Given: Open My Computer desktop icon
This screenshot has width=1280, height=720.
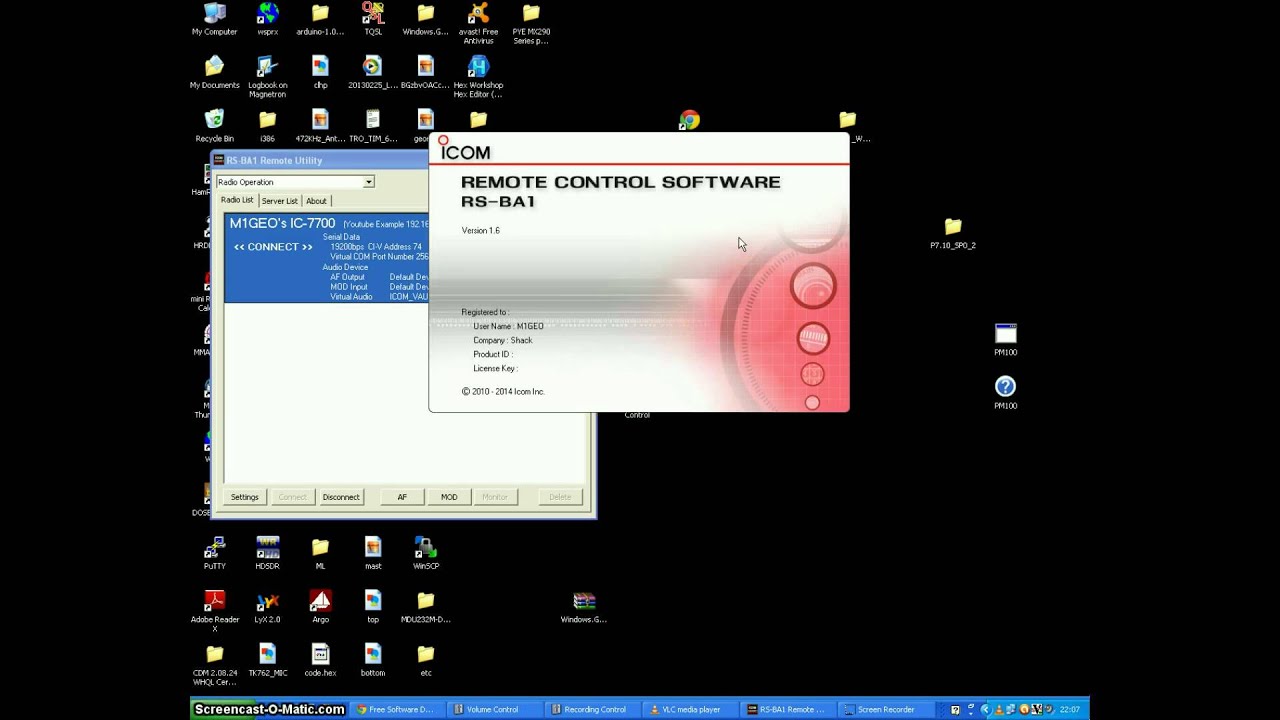Looking at the screenshot, I should click(214, 19).
